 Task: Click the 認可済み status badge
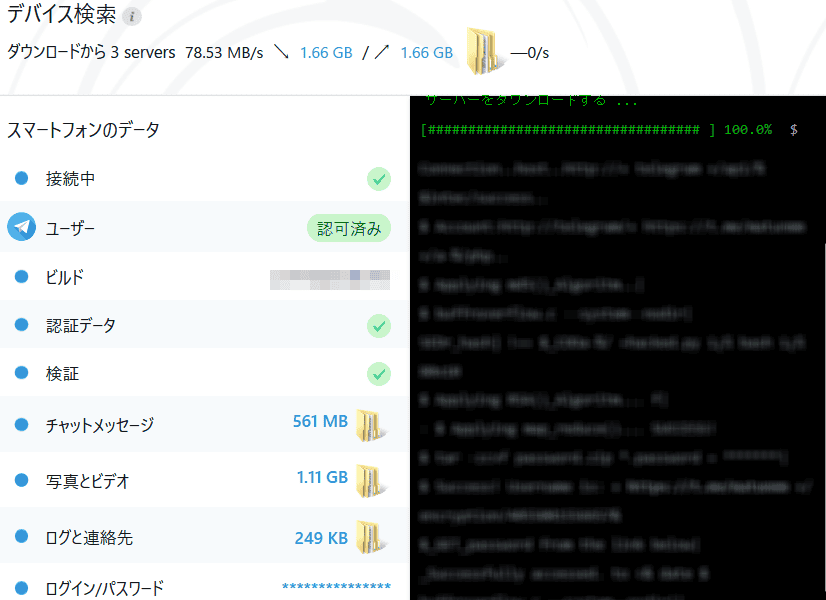[x=349, y=228]
